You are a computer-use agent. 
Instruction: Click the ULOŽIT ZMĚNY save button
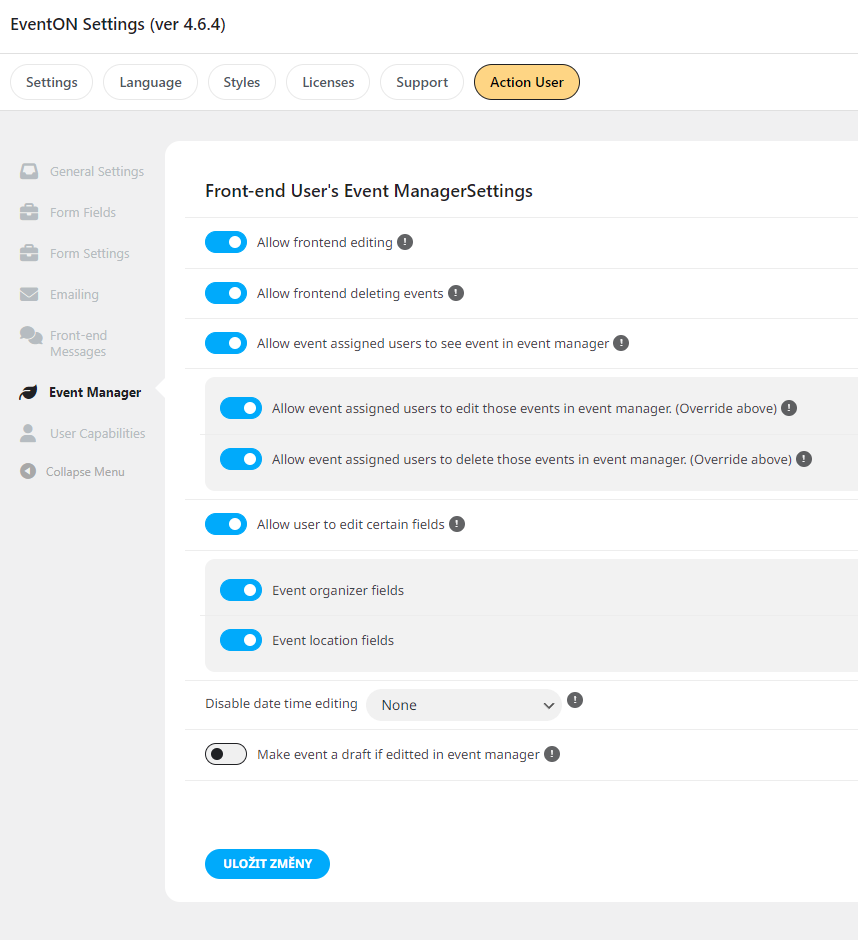point(267,864)
